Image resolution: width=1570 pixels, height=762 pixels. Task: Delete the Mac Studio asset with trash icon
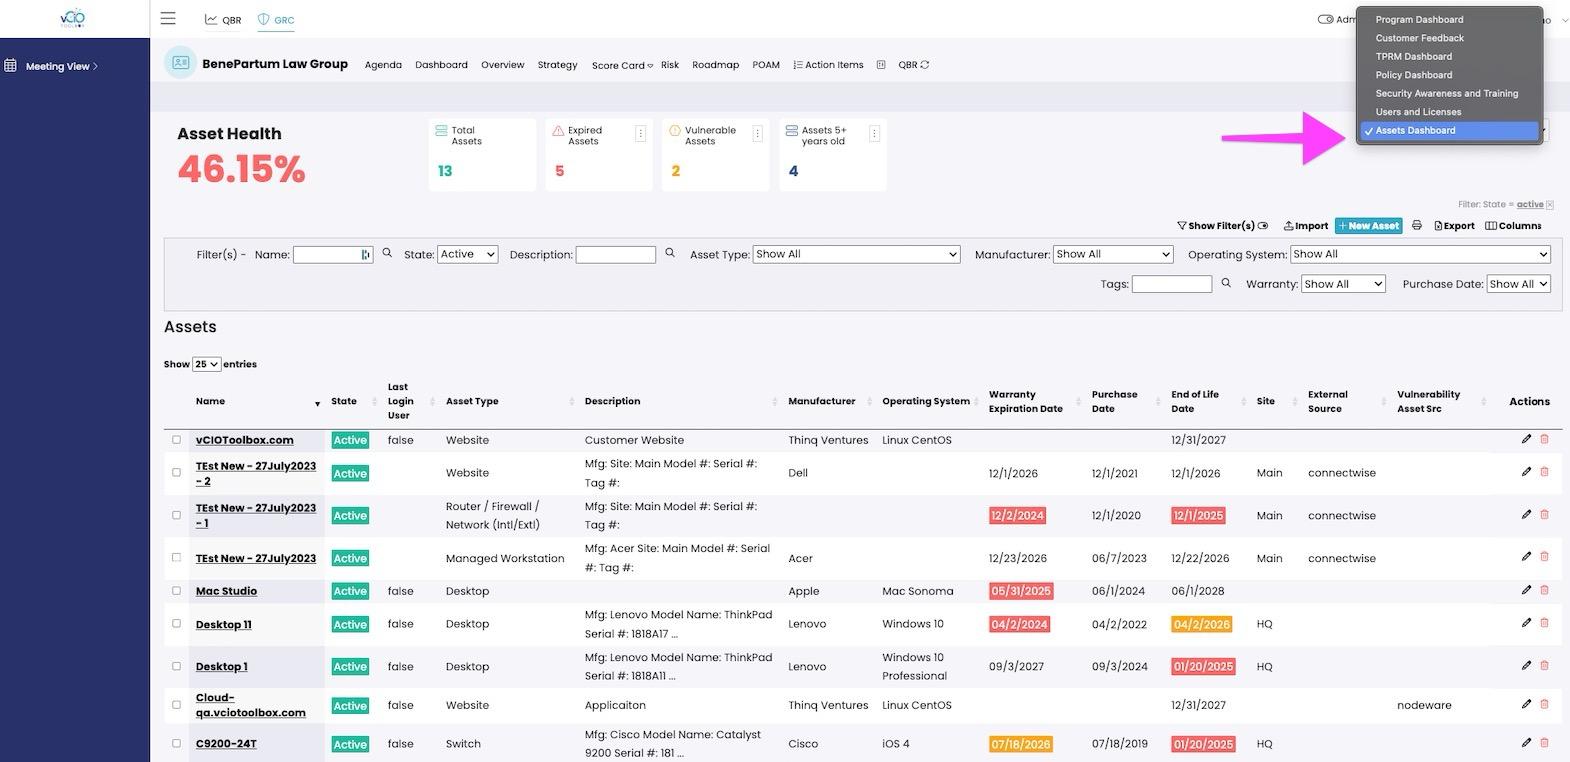(1544, 590)
